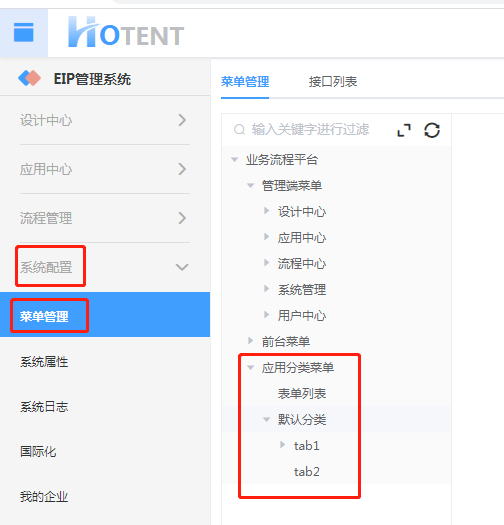
Task: Click the EIP管理系统 diamond icon
Action: pos(29,78)
